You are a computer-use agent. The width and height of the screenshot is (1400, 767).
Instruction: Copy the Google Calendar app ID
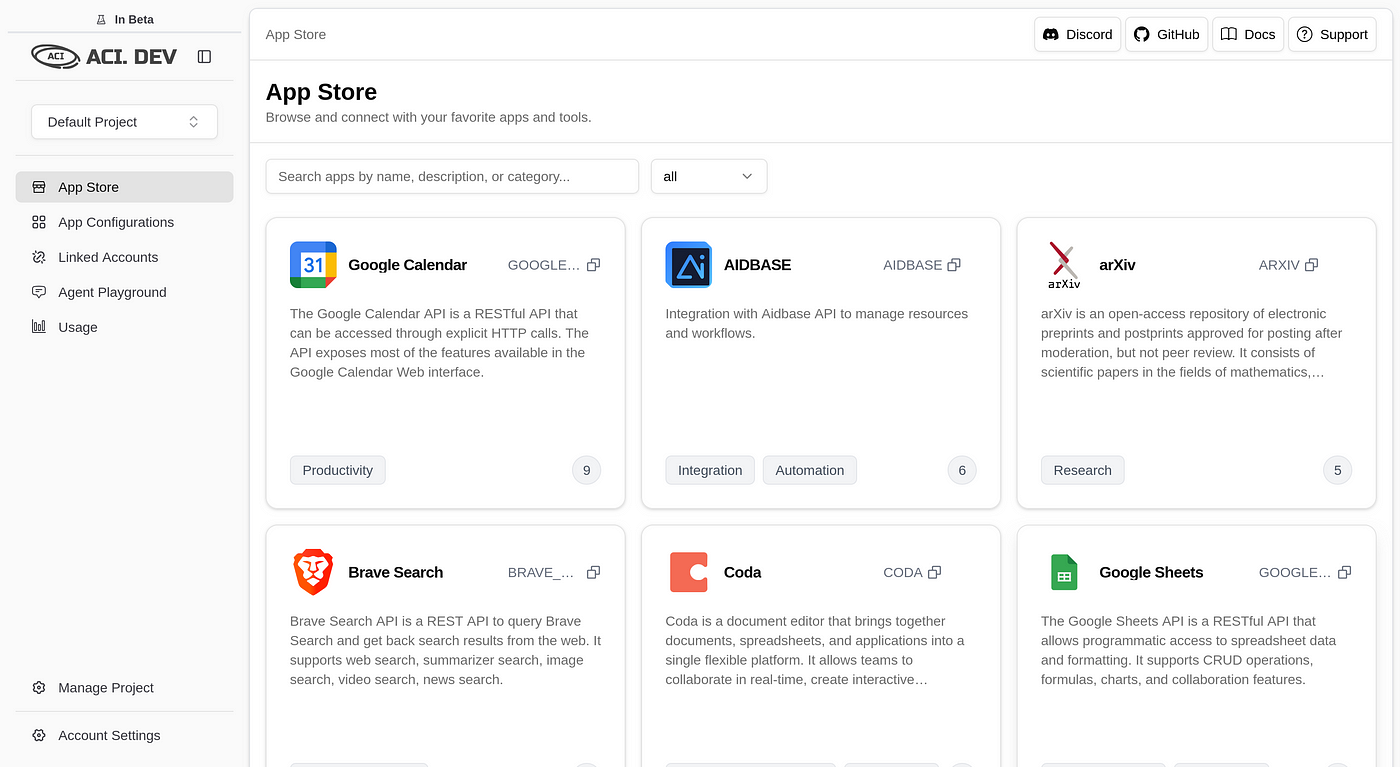pos(593,265)
